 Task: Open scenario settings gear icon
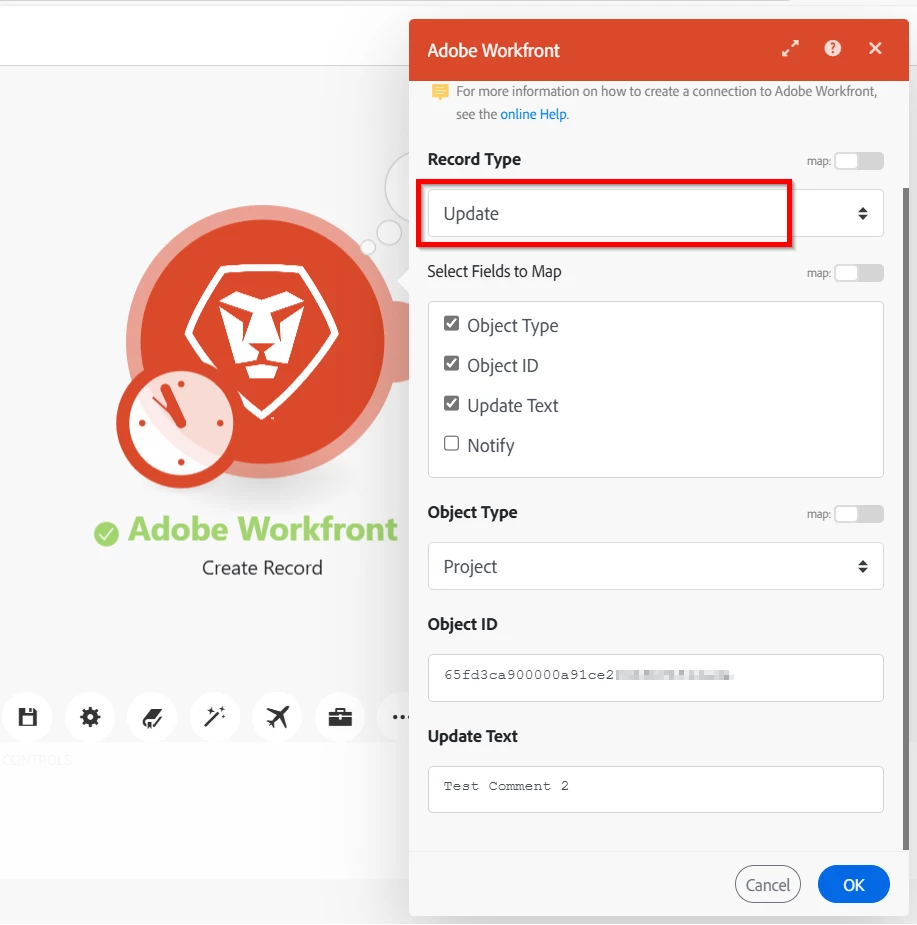tap(90, 717)
